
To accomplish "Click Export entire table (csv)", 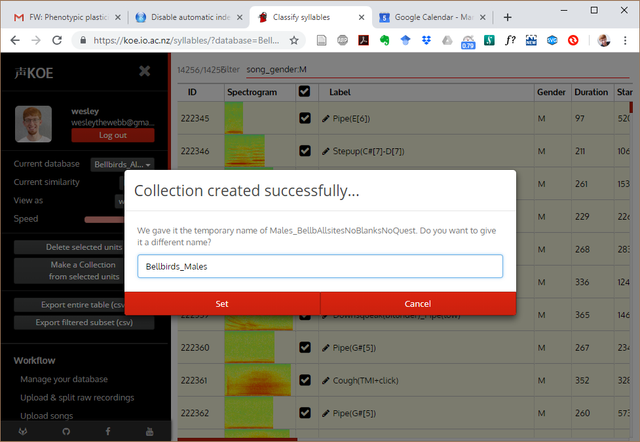I will [x=69, y=305].
